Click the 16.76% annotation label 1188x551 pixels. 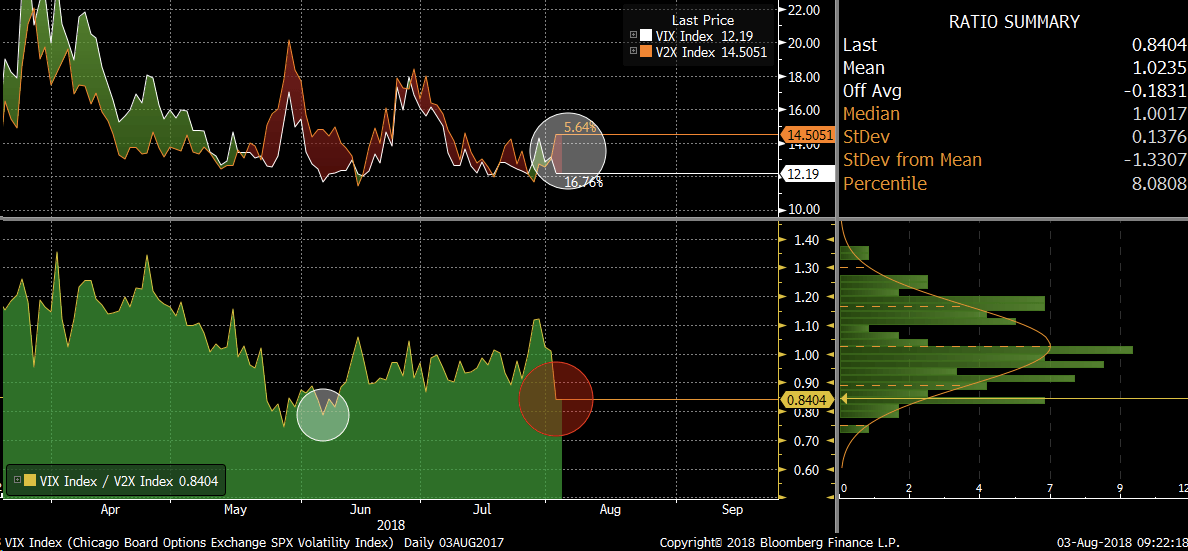583,182
